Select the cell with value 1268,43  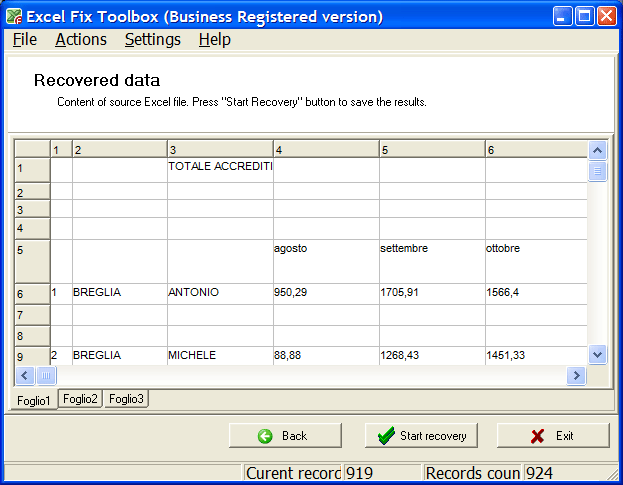click(432, 356)
